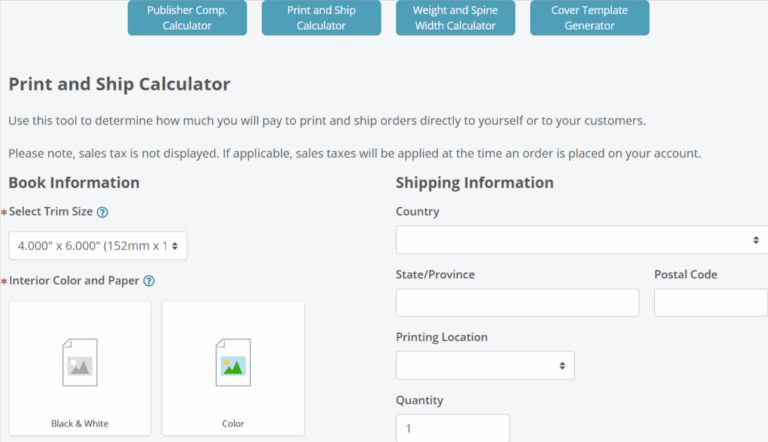The width and height of the screenshot is (768, 442).
Task: Click the Black & White label text
Action: 80,424
